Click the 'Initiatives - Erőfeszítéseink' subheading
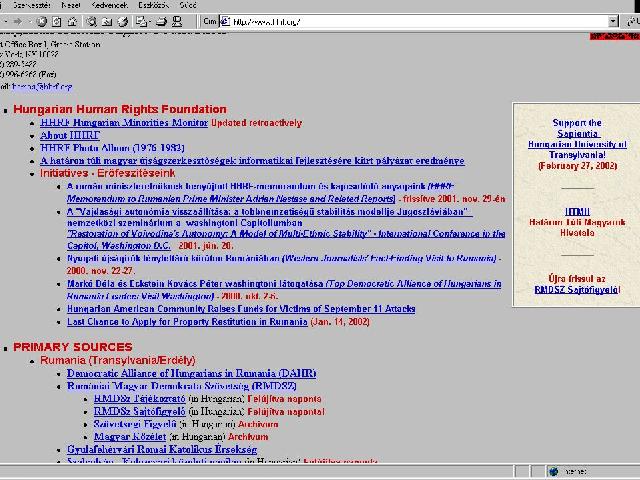This screenshot has width=640, height=480. 107,173
